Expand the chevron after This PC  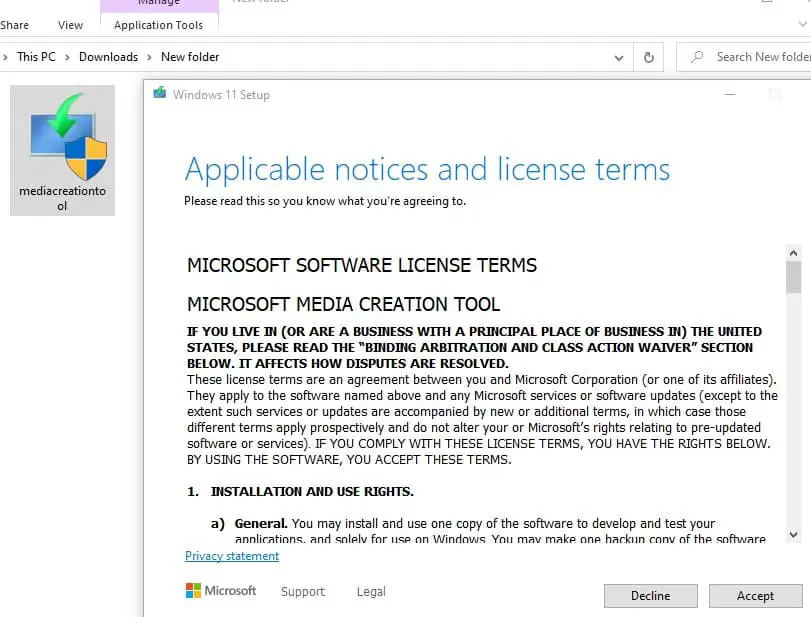click(x=67, y=57)
